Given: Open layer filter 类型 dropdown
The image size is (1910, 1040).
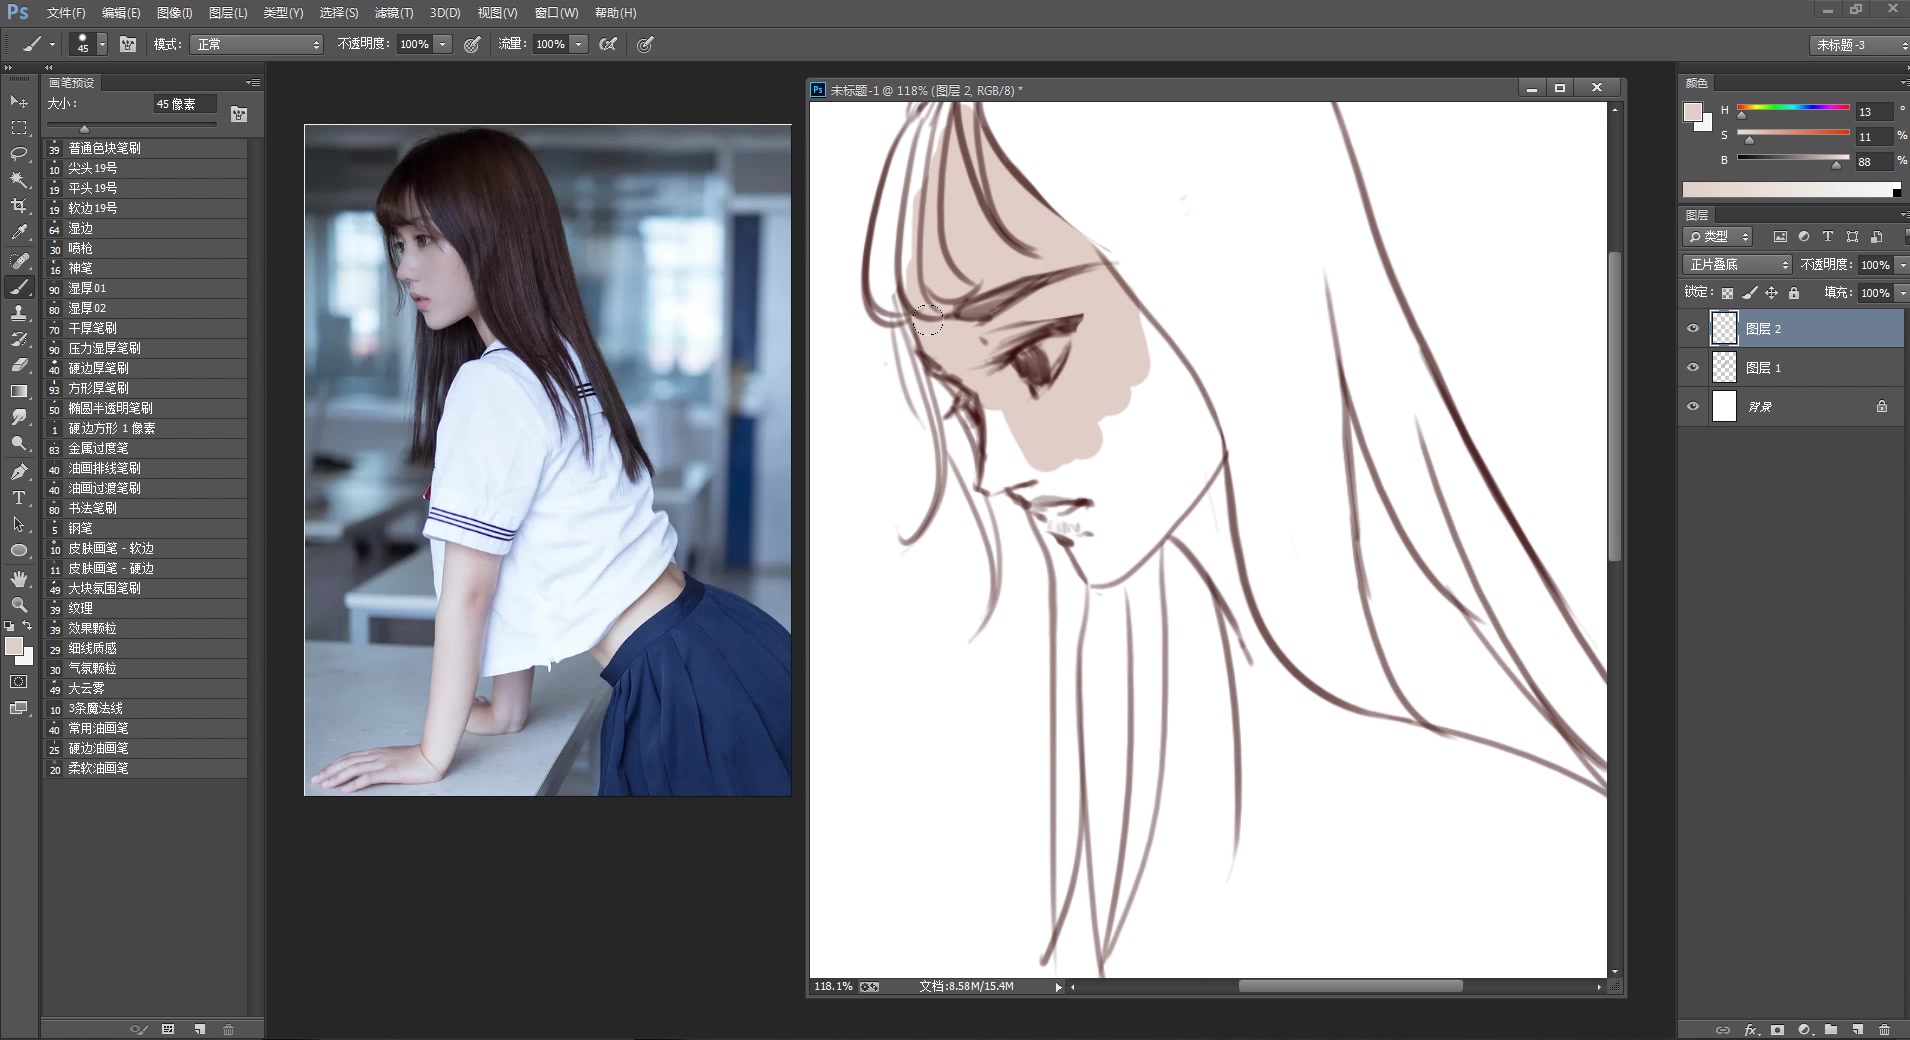Looking at the screenshot, I should tap(1719, 237).
